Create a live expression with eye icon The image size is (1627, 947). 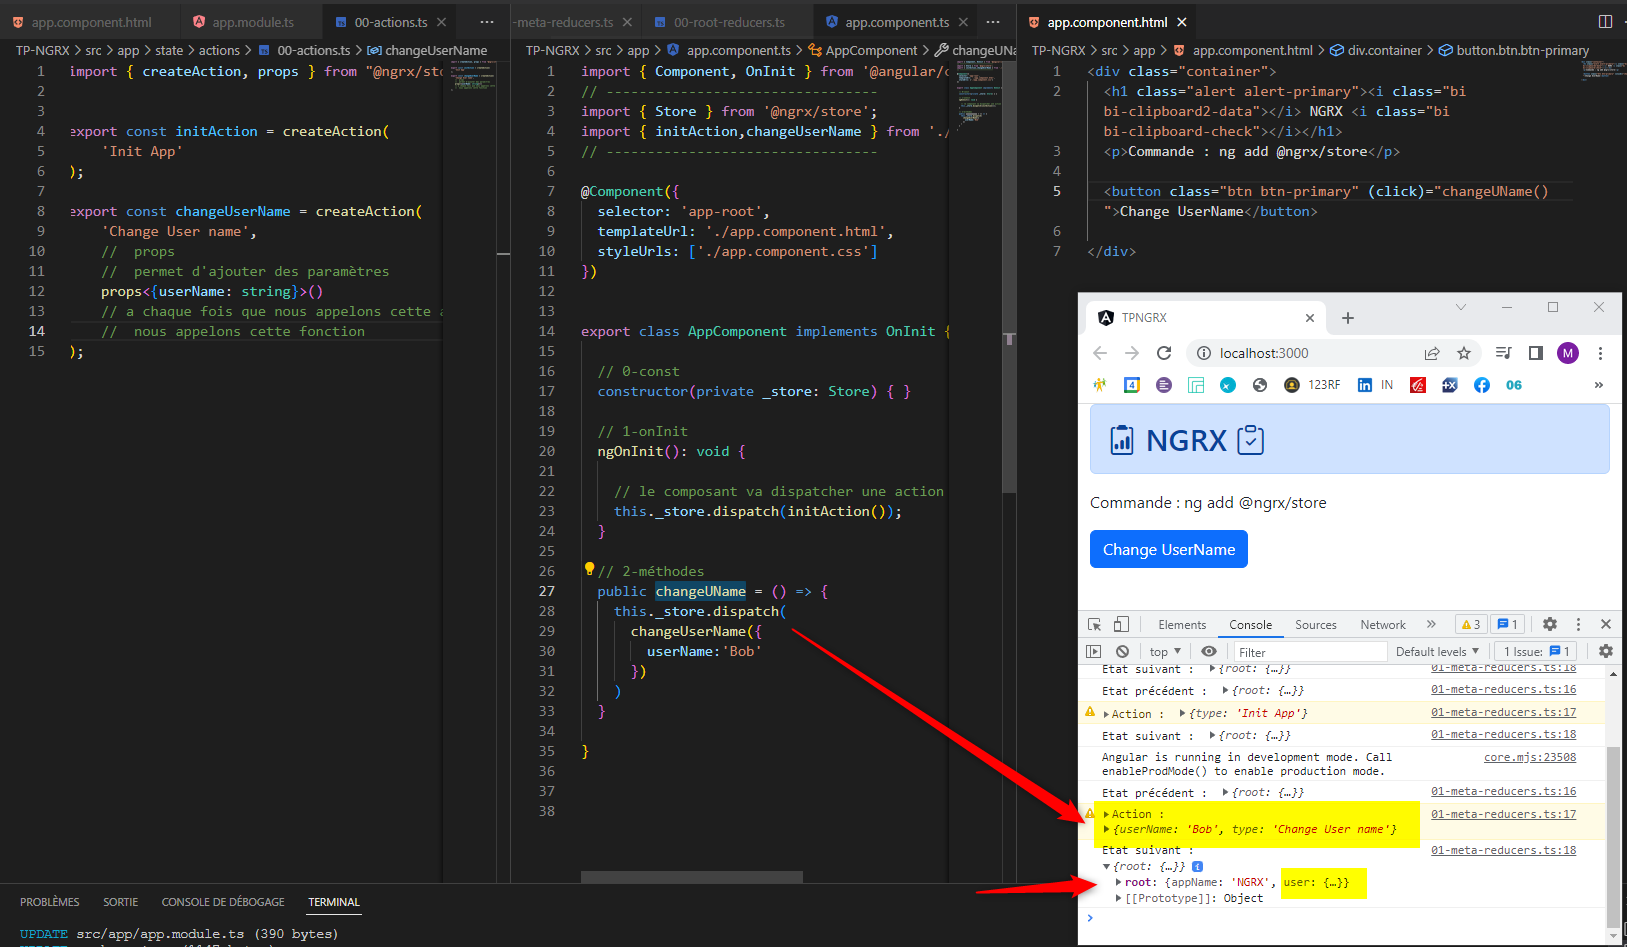point(1209,651)
